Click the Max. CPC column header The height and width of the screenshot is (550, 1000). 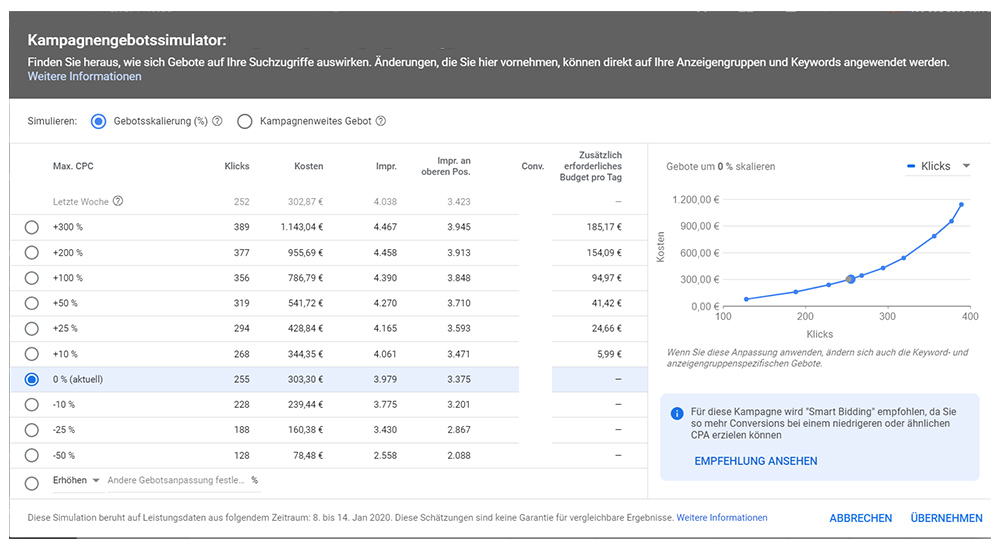(73, 166)
